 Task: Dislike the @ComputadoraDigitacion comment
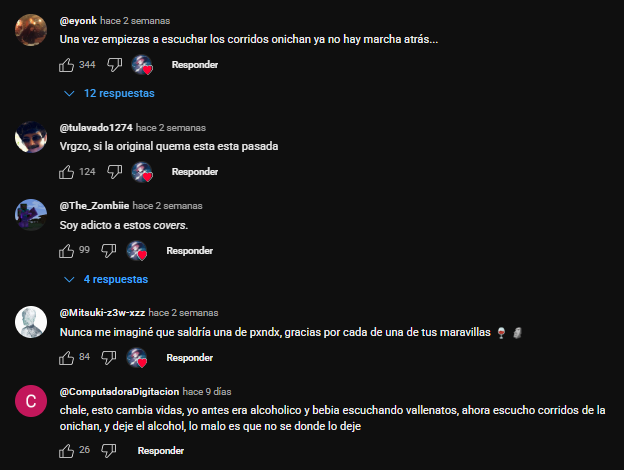pos(109,450)
